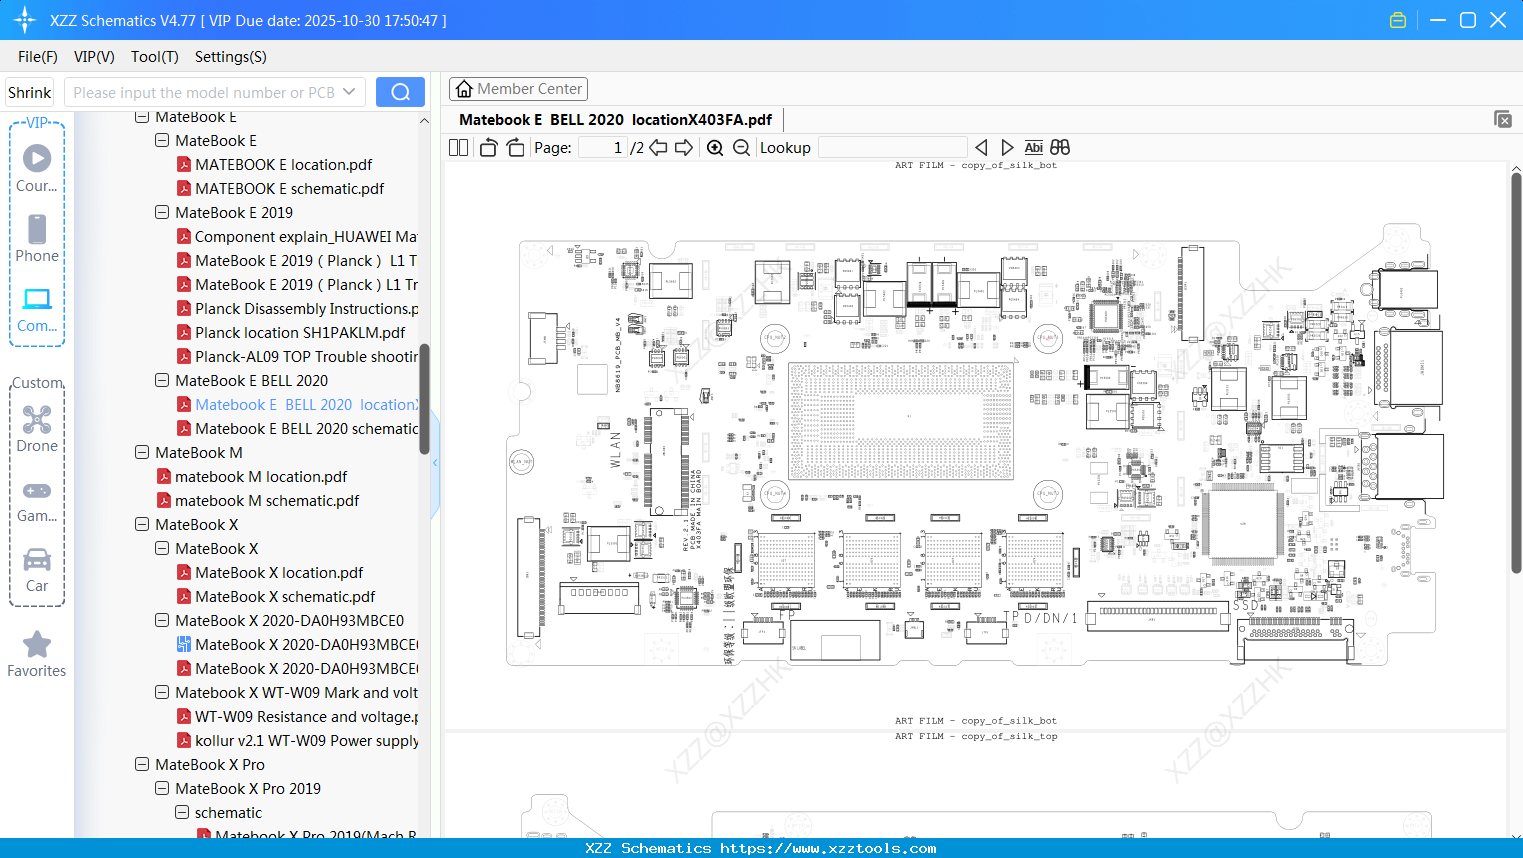Open the Game console category
Screen dimensions: 1523x858
[x=37, y=501]
